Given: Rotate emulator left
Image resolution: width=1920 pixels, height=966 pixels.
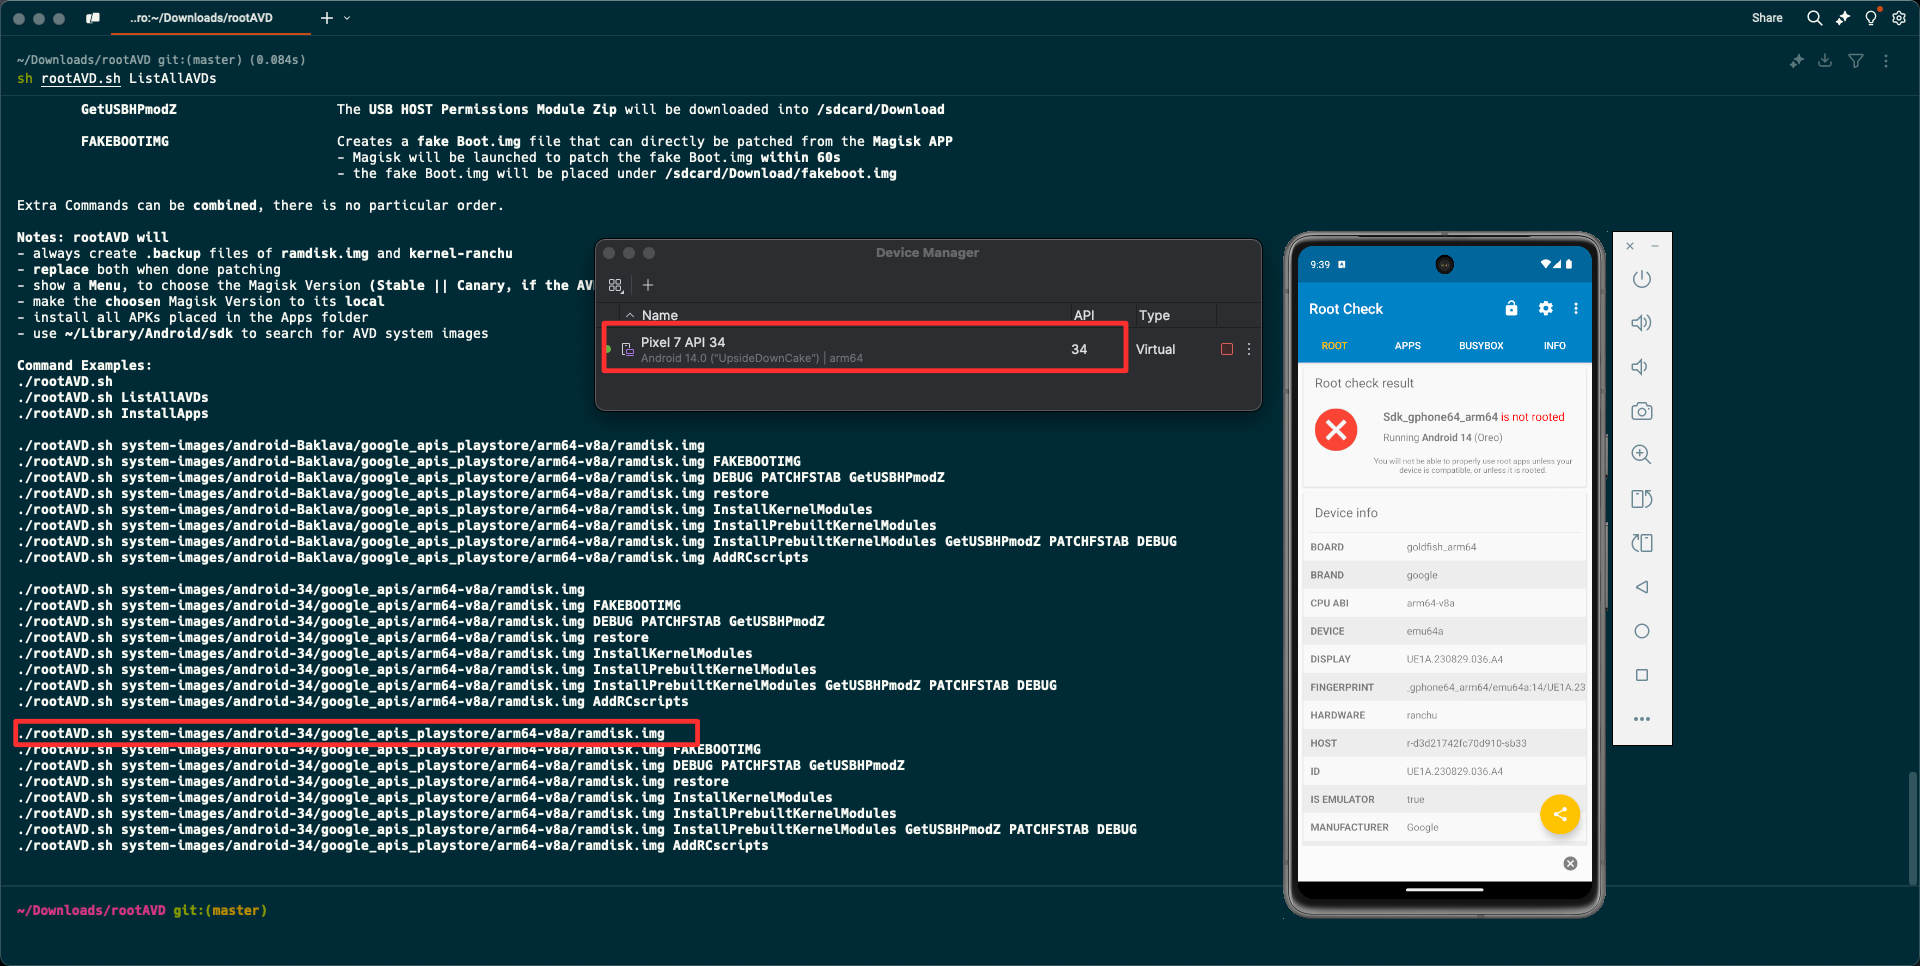Looking at the screenshot, I should pyautogui.click(x=1641, y=499).
